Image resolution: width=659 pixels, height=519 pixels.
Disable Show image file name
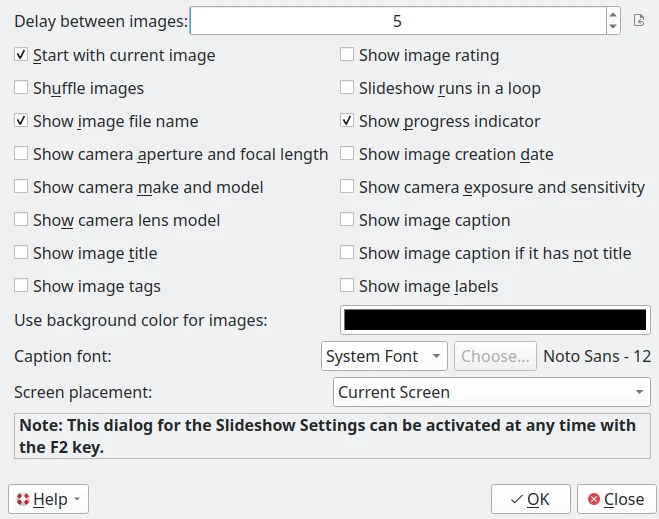(21, 121)
